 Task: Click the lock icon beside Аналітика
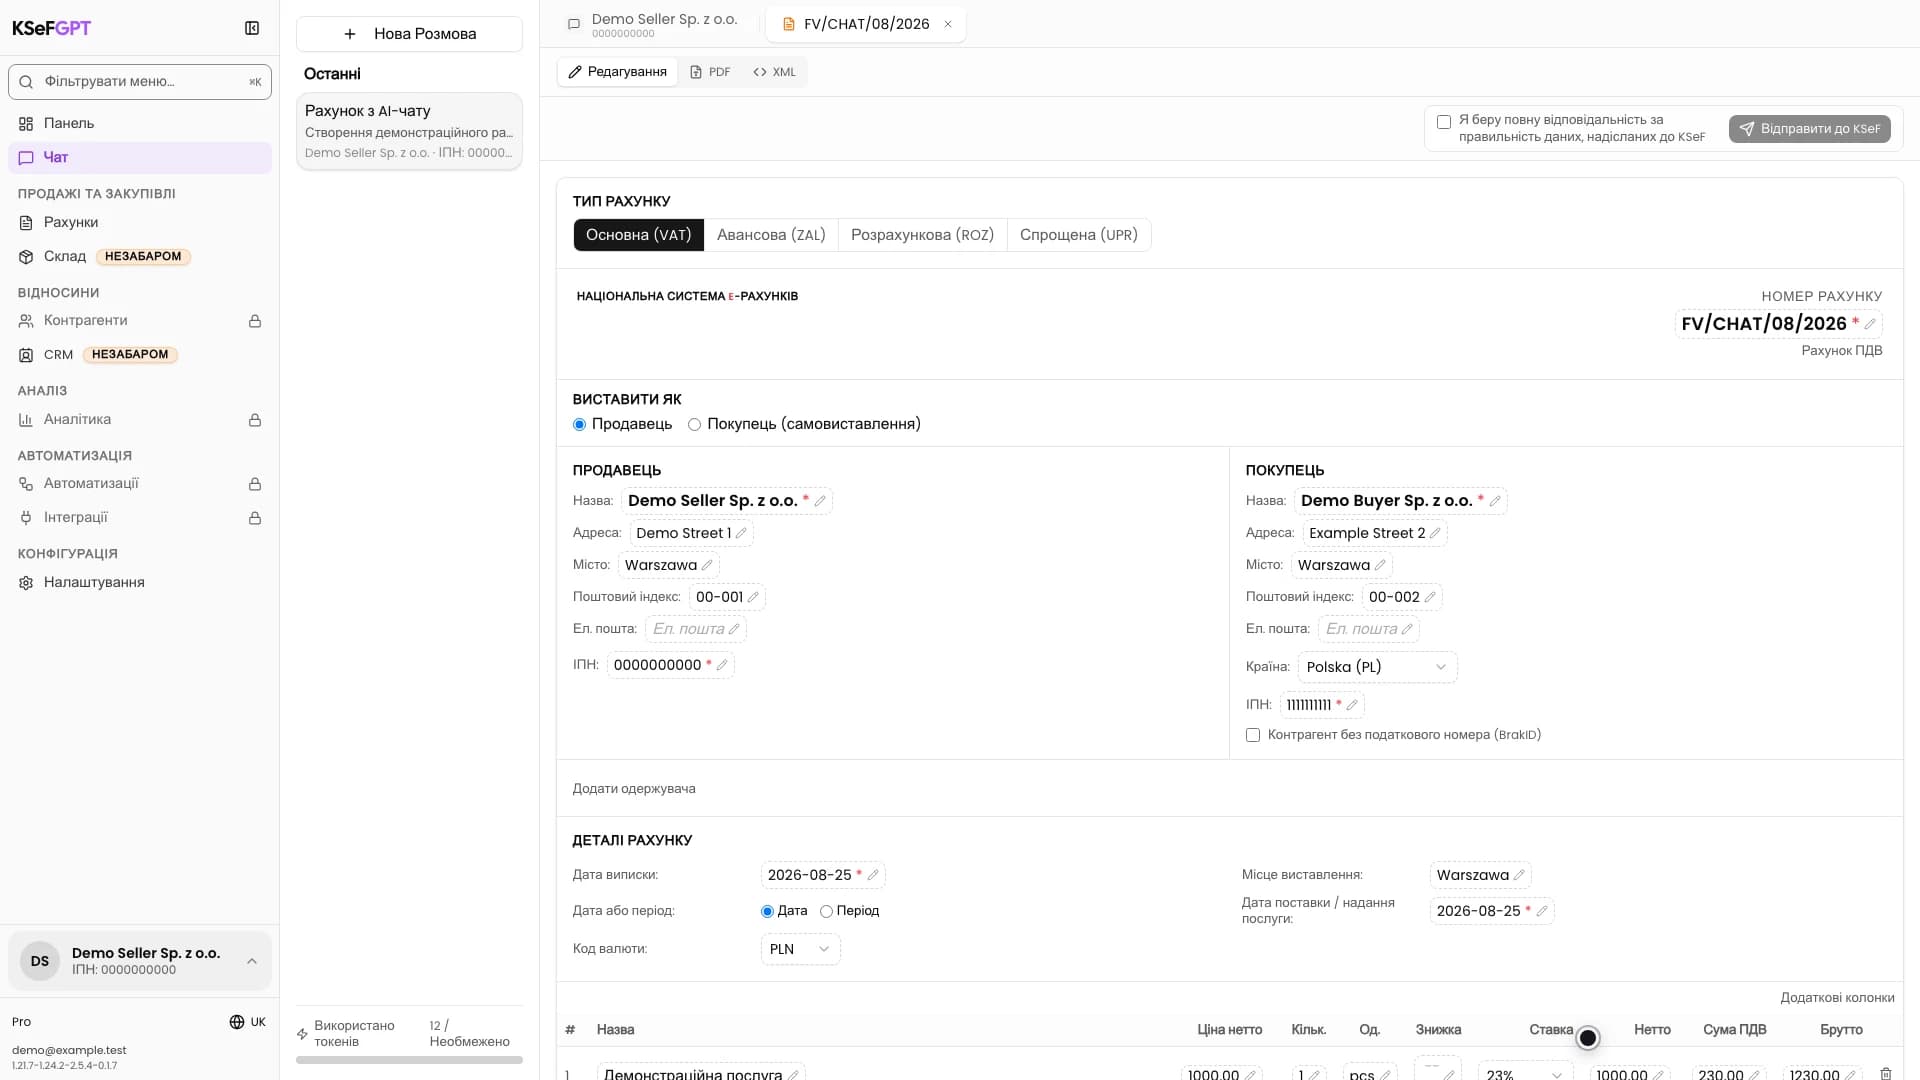point(255,420)
